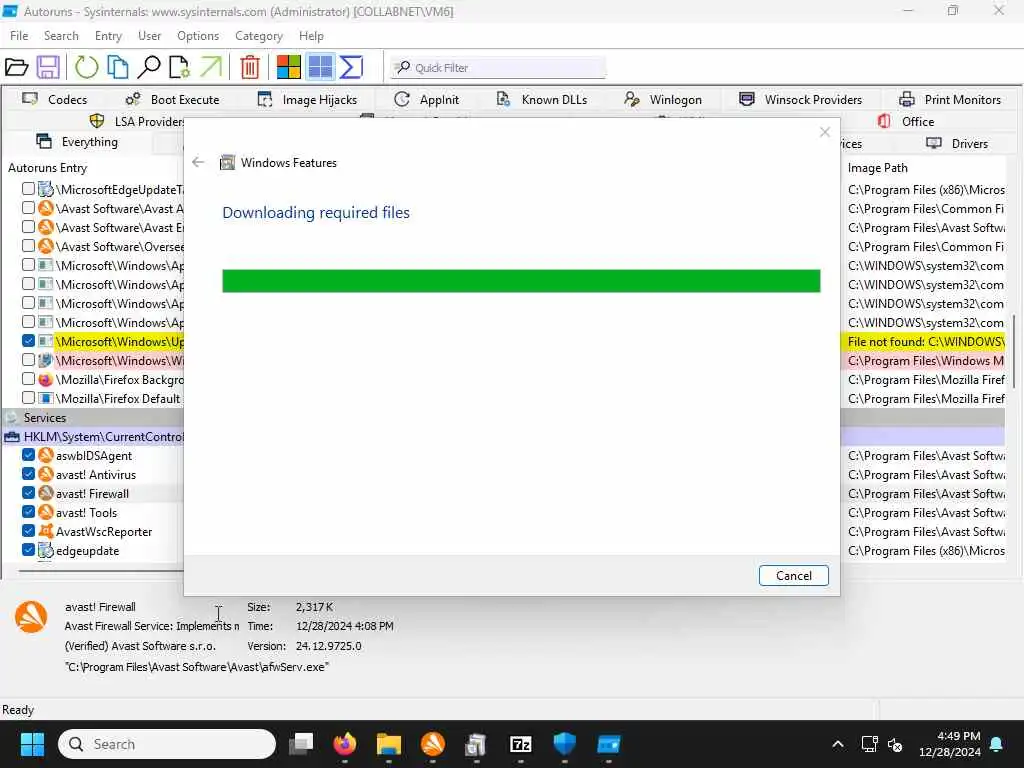1024x768 pixels.
Task: Click the Open file toolbar icon
Action: pyautogui.click(x=16, y=67)
